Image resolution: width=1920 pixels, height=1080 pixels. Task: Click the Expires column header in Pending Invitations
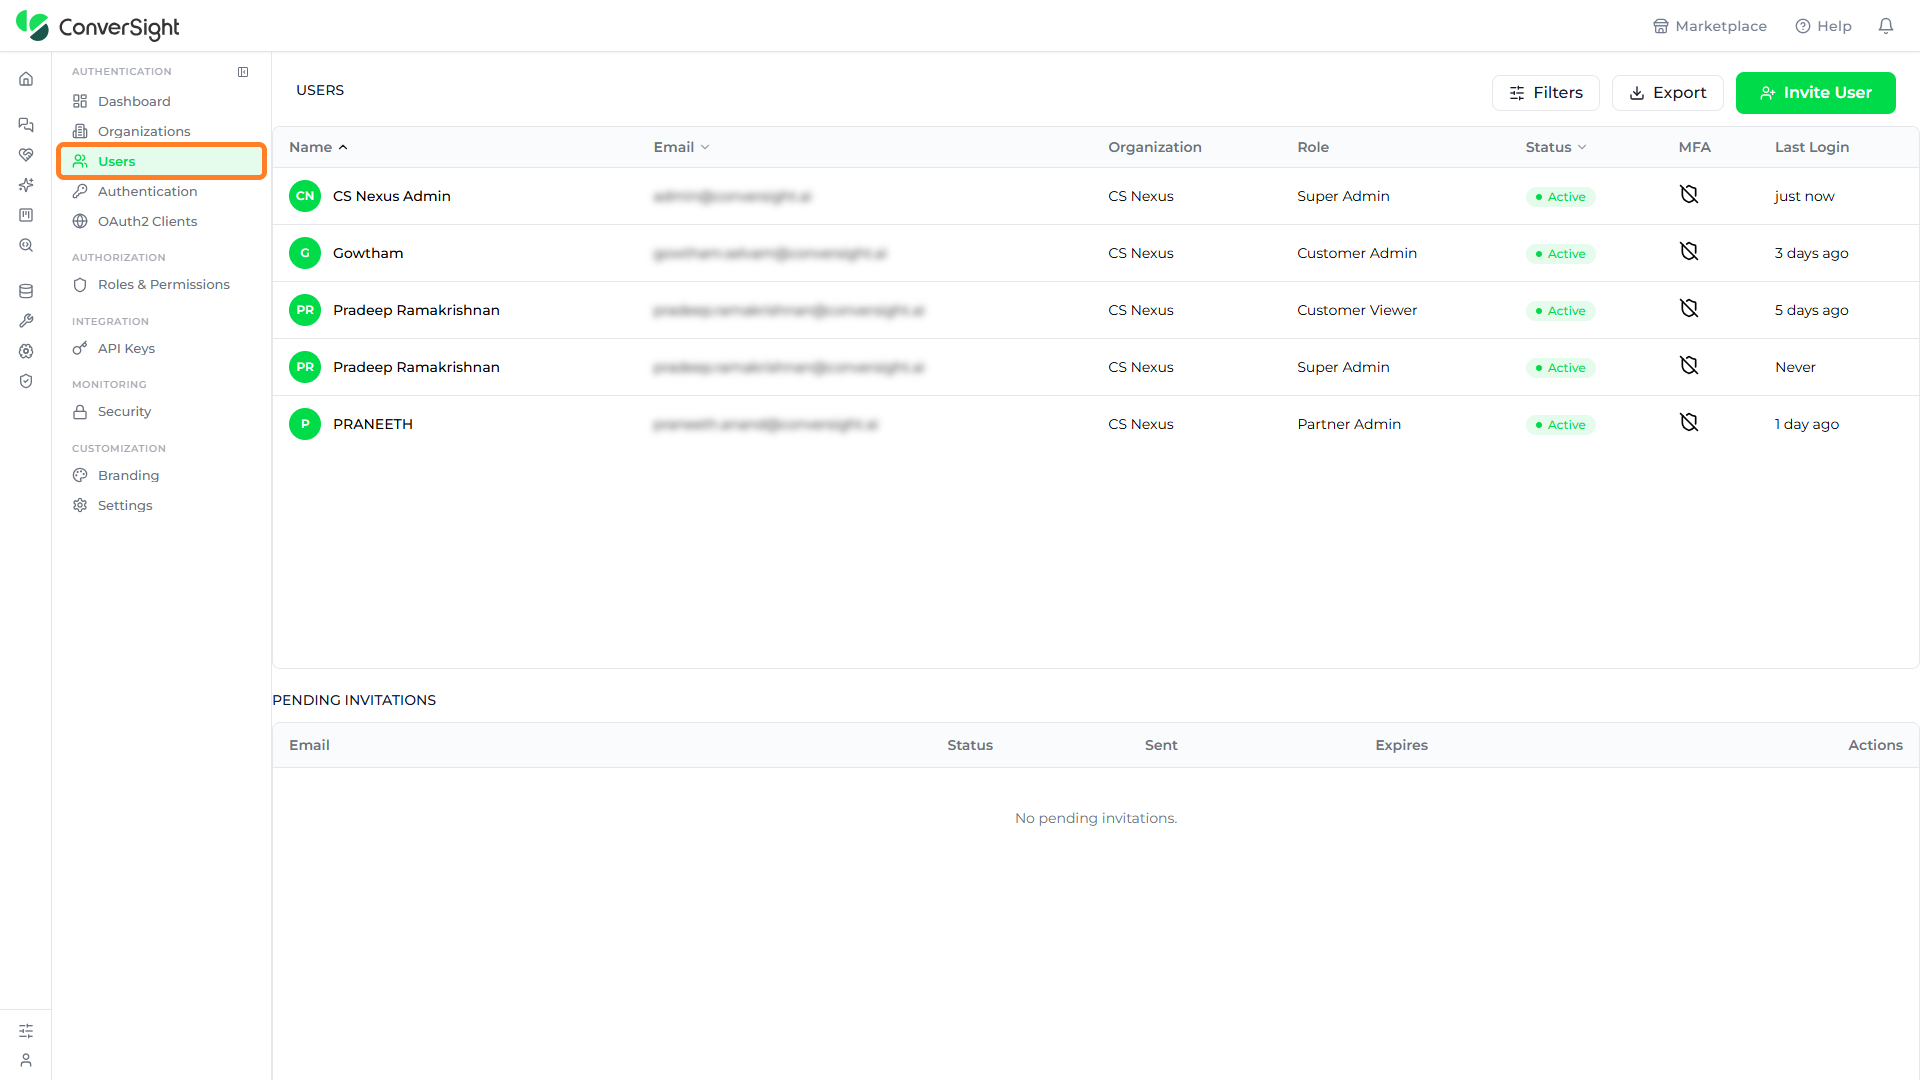(x=1401, y=745)
